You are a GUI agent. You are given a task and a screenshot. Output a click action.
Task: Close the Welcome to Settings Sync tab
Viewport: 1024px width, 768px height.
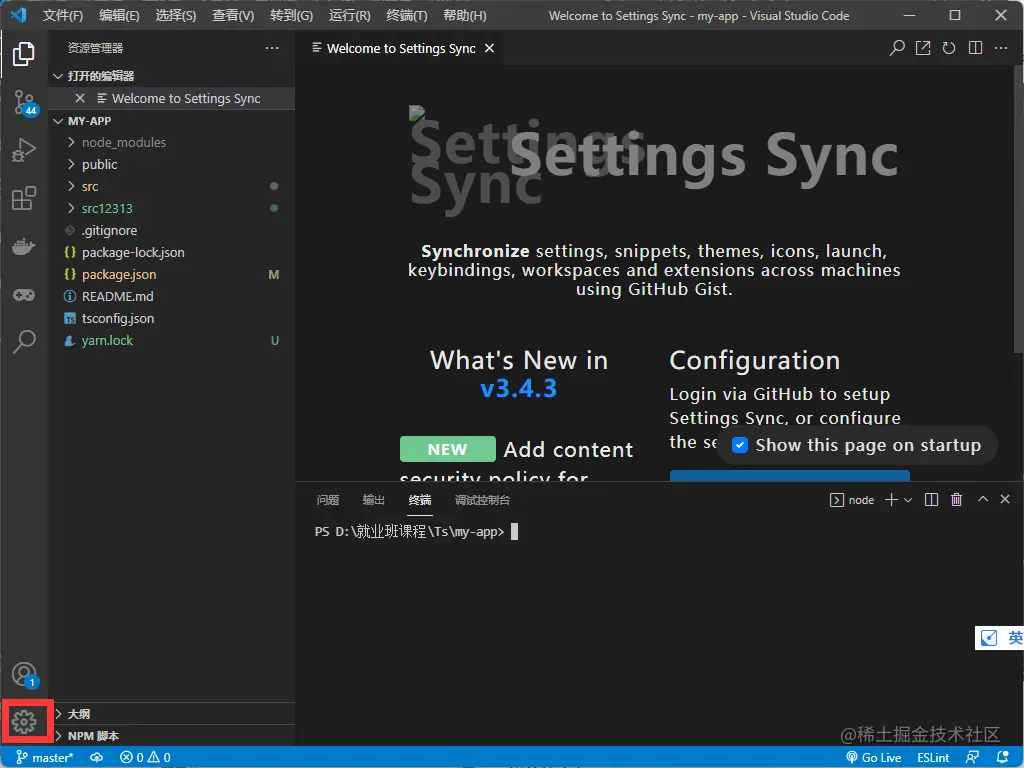[489, 48]
